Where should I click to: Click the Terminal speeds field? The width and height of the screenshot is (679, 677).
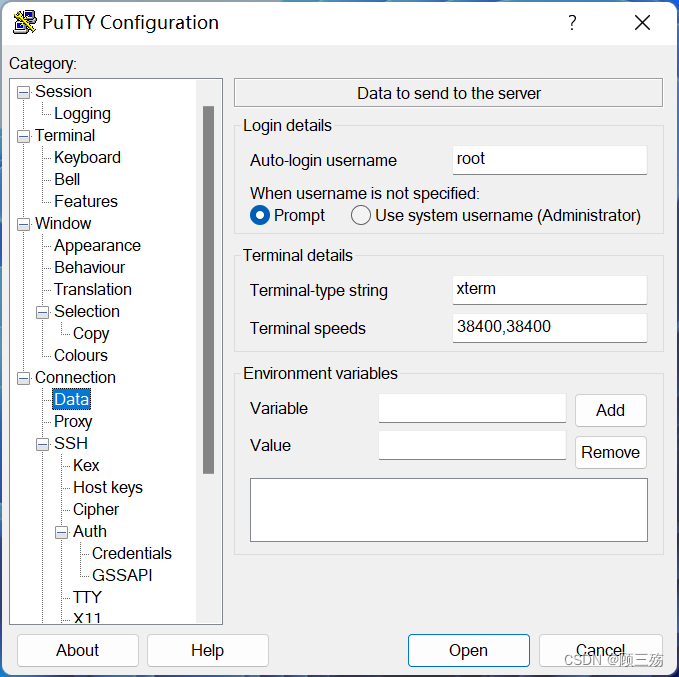click(550, 328)
